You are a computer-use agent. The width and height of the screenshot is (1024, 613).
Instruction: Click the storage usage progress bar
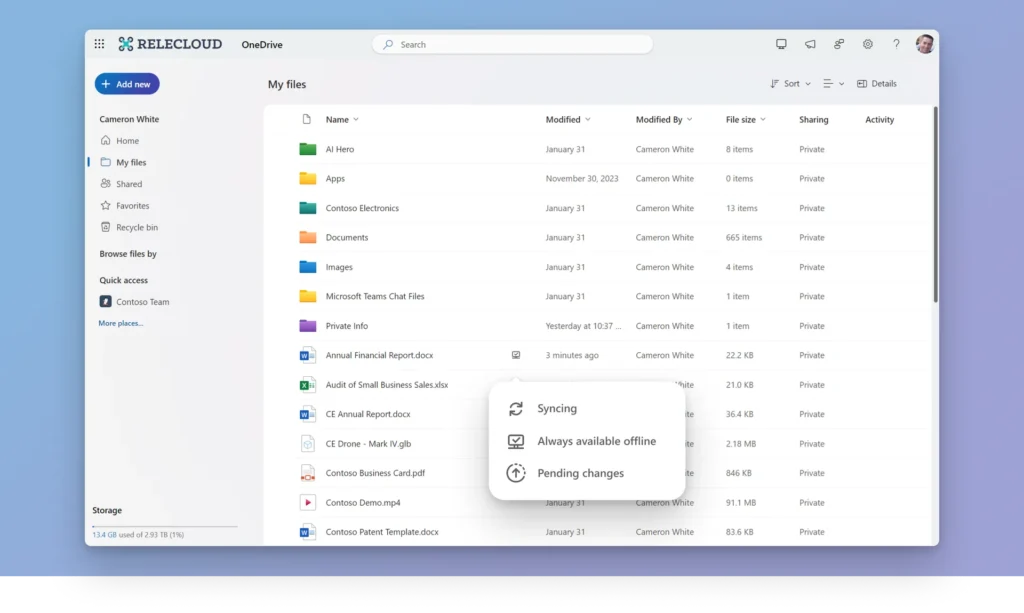165,526
